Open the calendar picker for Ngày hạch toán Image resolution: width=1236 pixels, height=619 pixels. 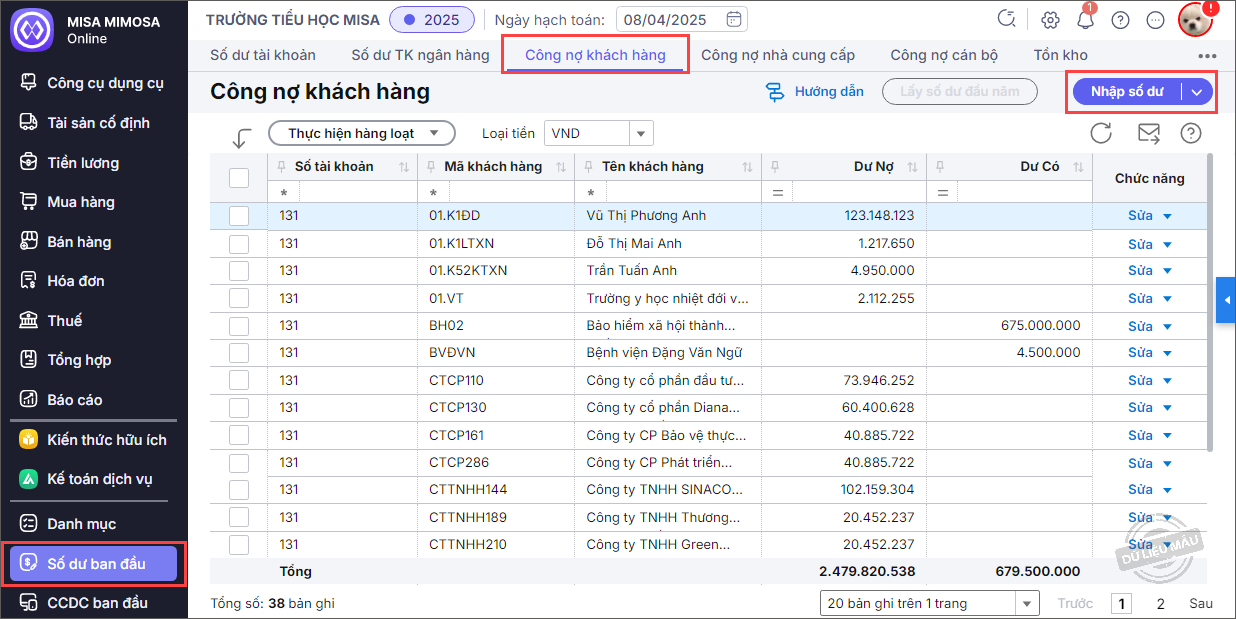pyautogui.click(x=733, y=19)
